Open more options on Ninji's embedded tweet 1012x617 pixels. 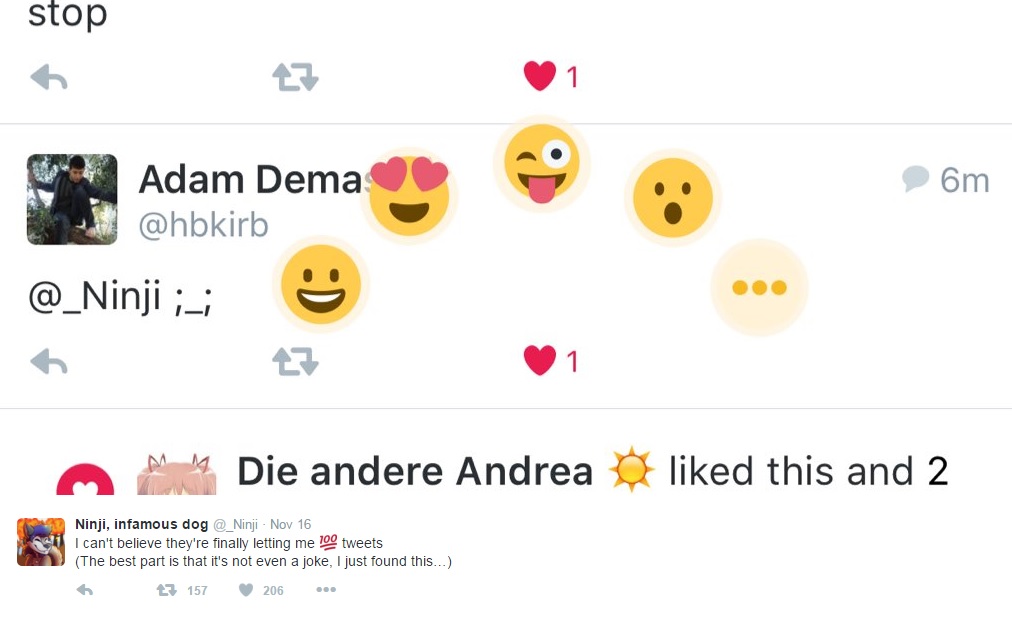[326, 589]
